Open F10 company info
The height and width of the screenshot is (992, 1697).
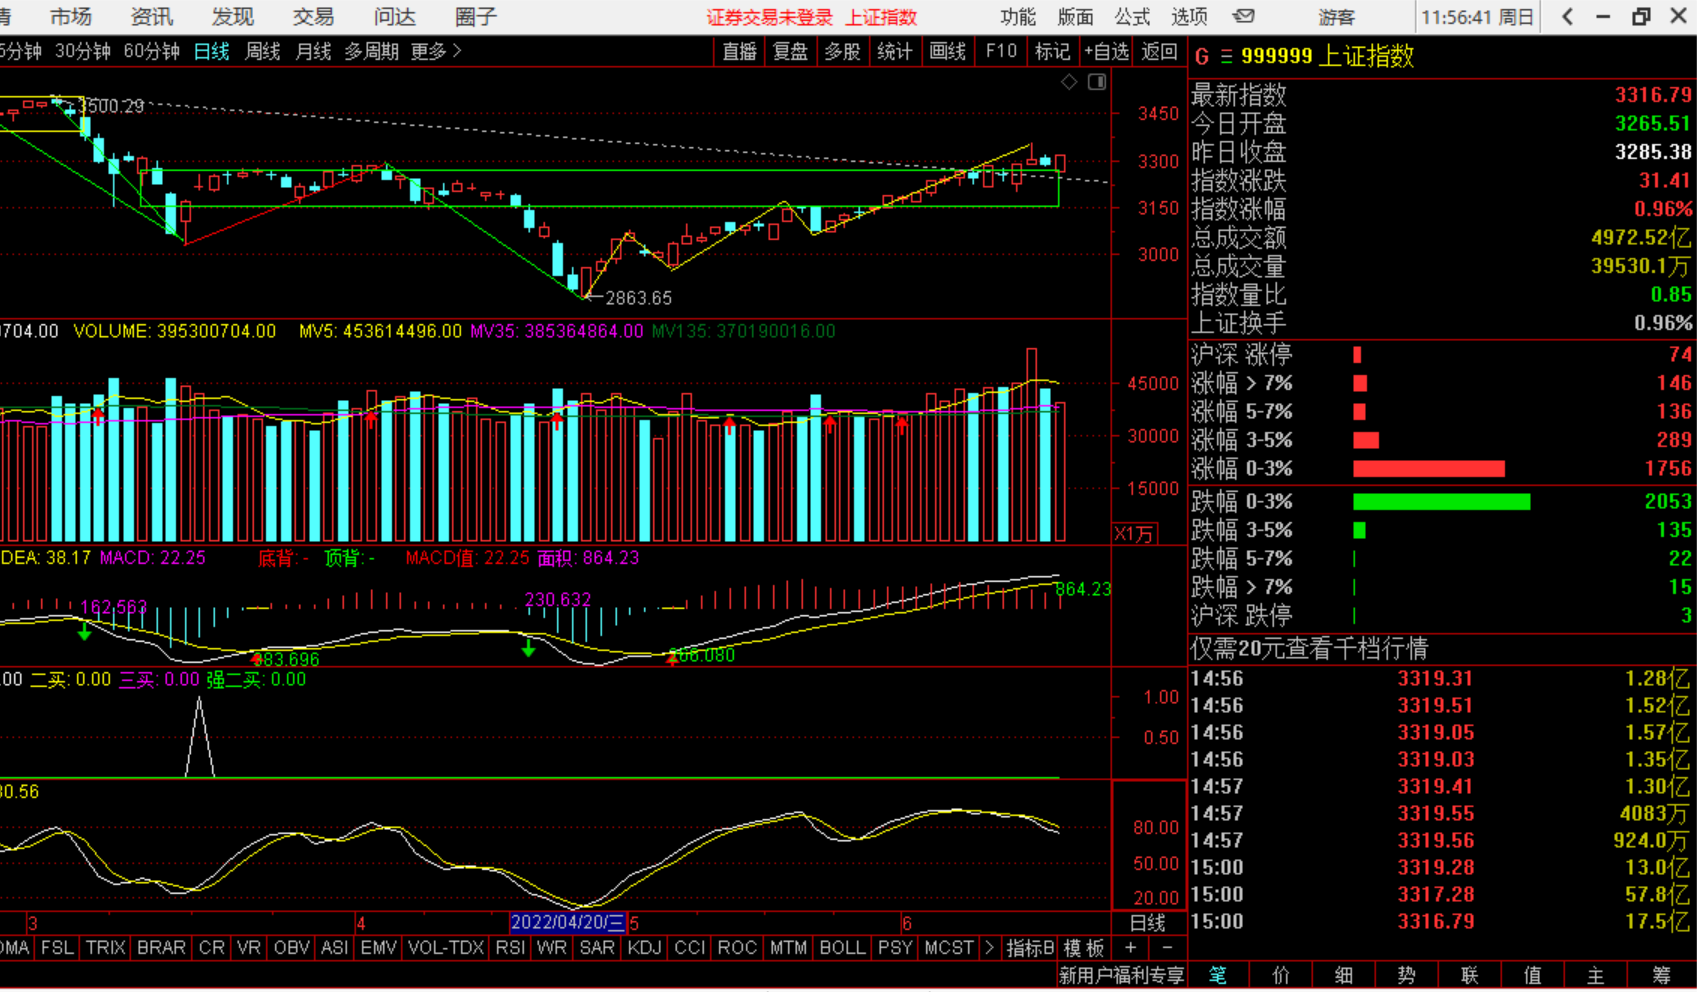(x=1001, y=51)
